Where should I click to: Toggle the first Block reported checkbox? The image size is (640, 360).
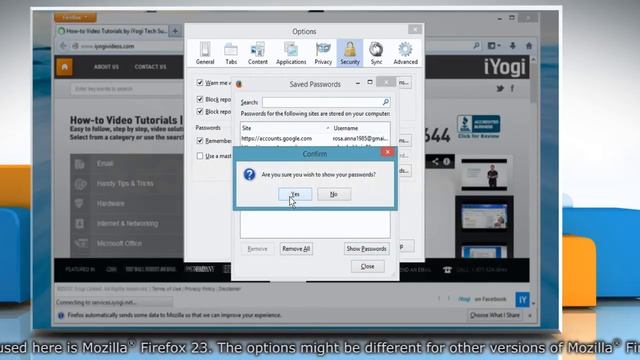200,99
